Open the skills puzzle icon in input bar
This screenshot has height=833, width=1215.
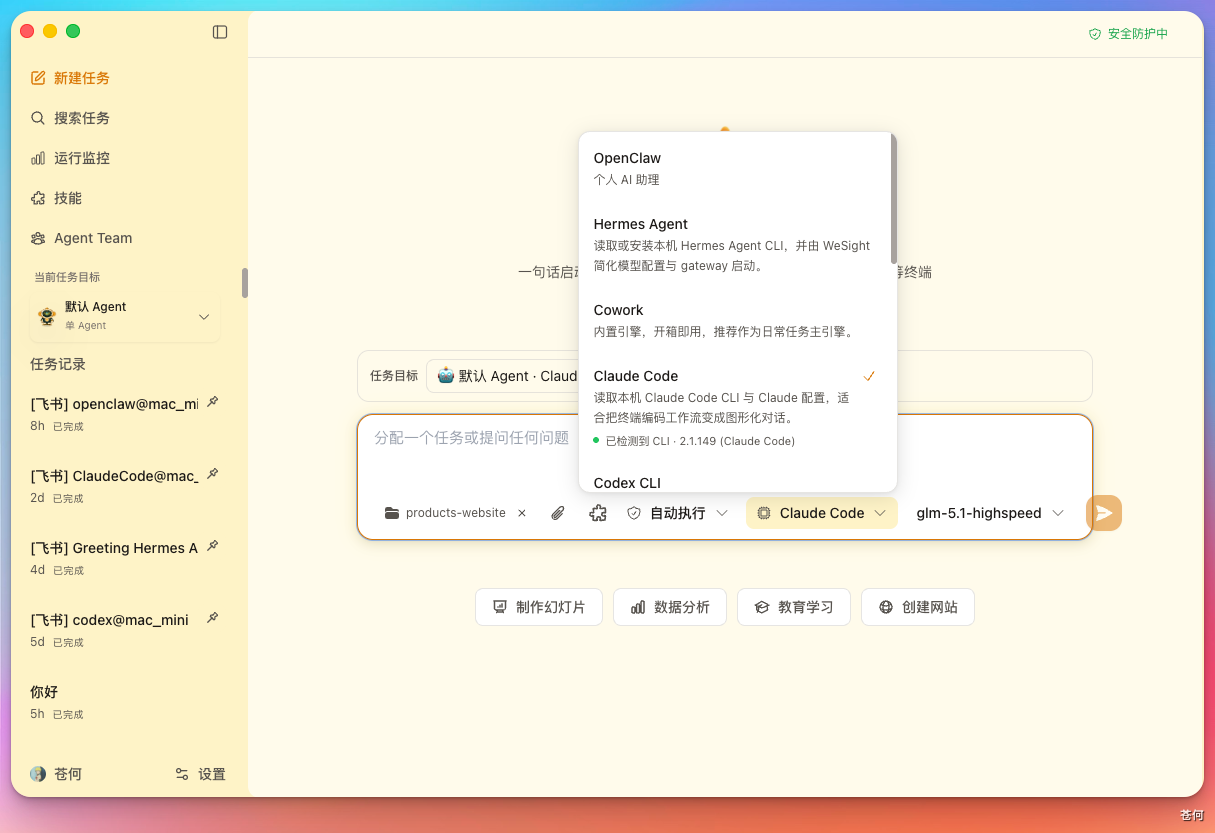[598, 513]
